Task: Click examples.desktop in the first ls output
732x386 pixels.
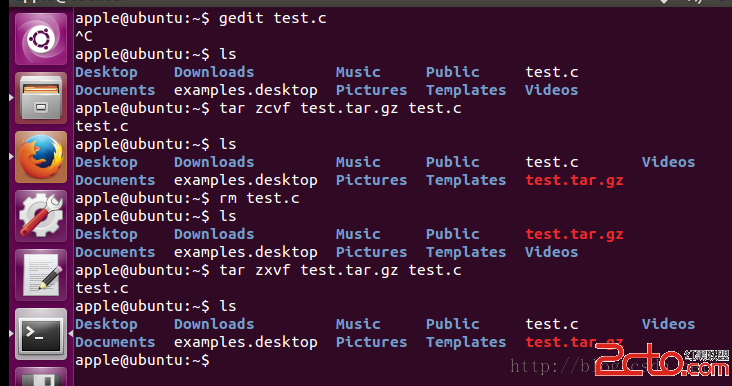Action: pyautogui.click(x=246, y=90)
